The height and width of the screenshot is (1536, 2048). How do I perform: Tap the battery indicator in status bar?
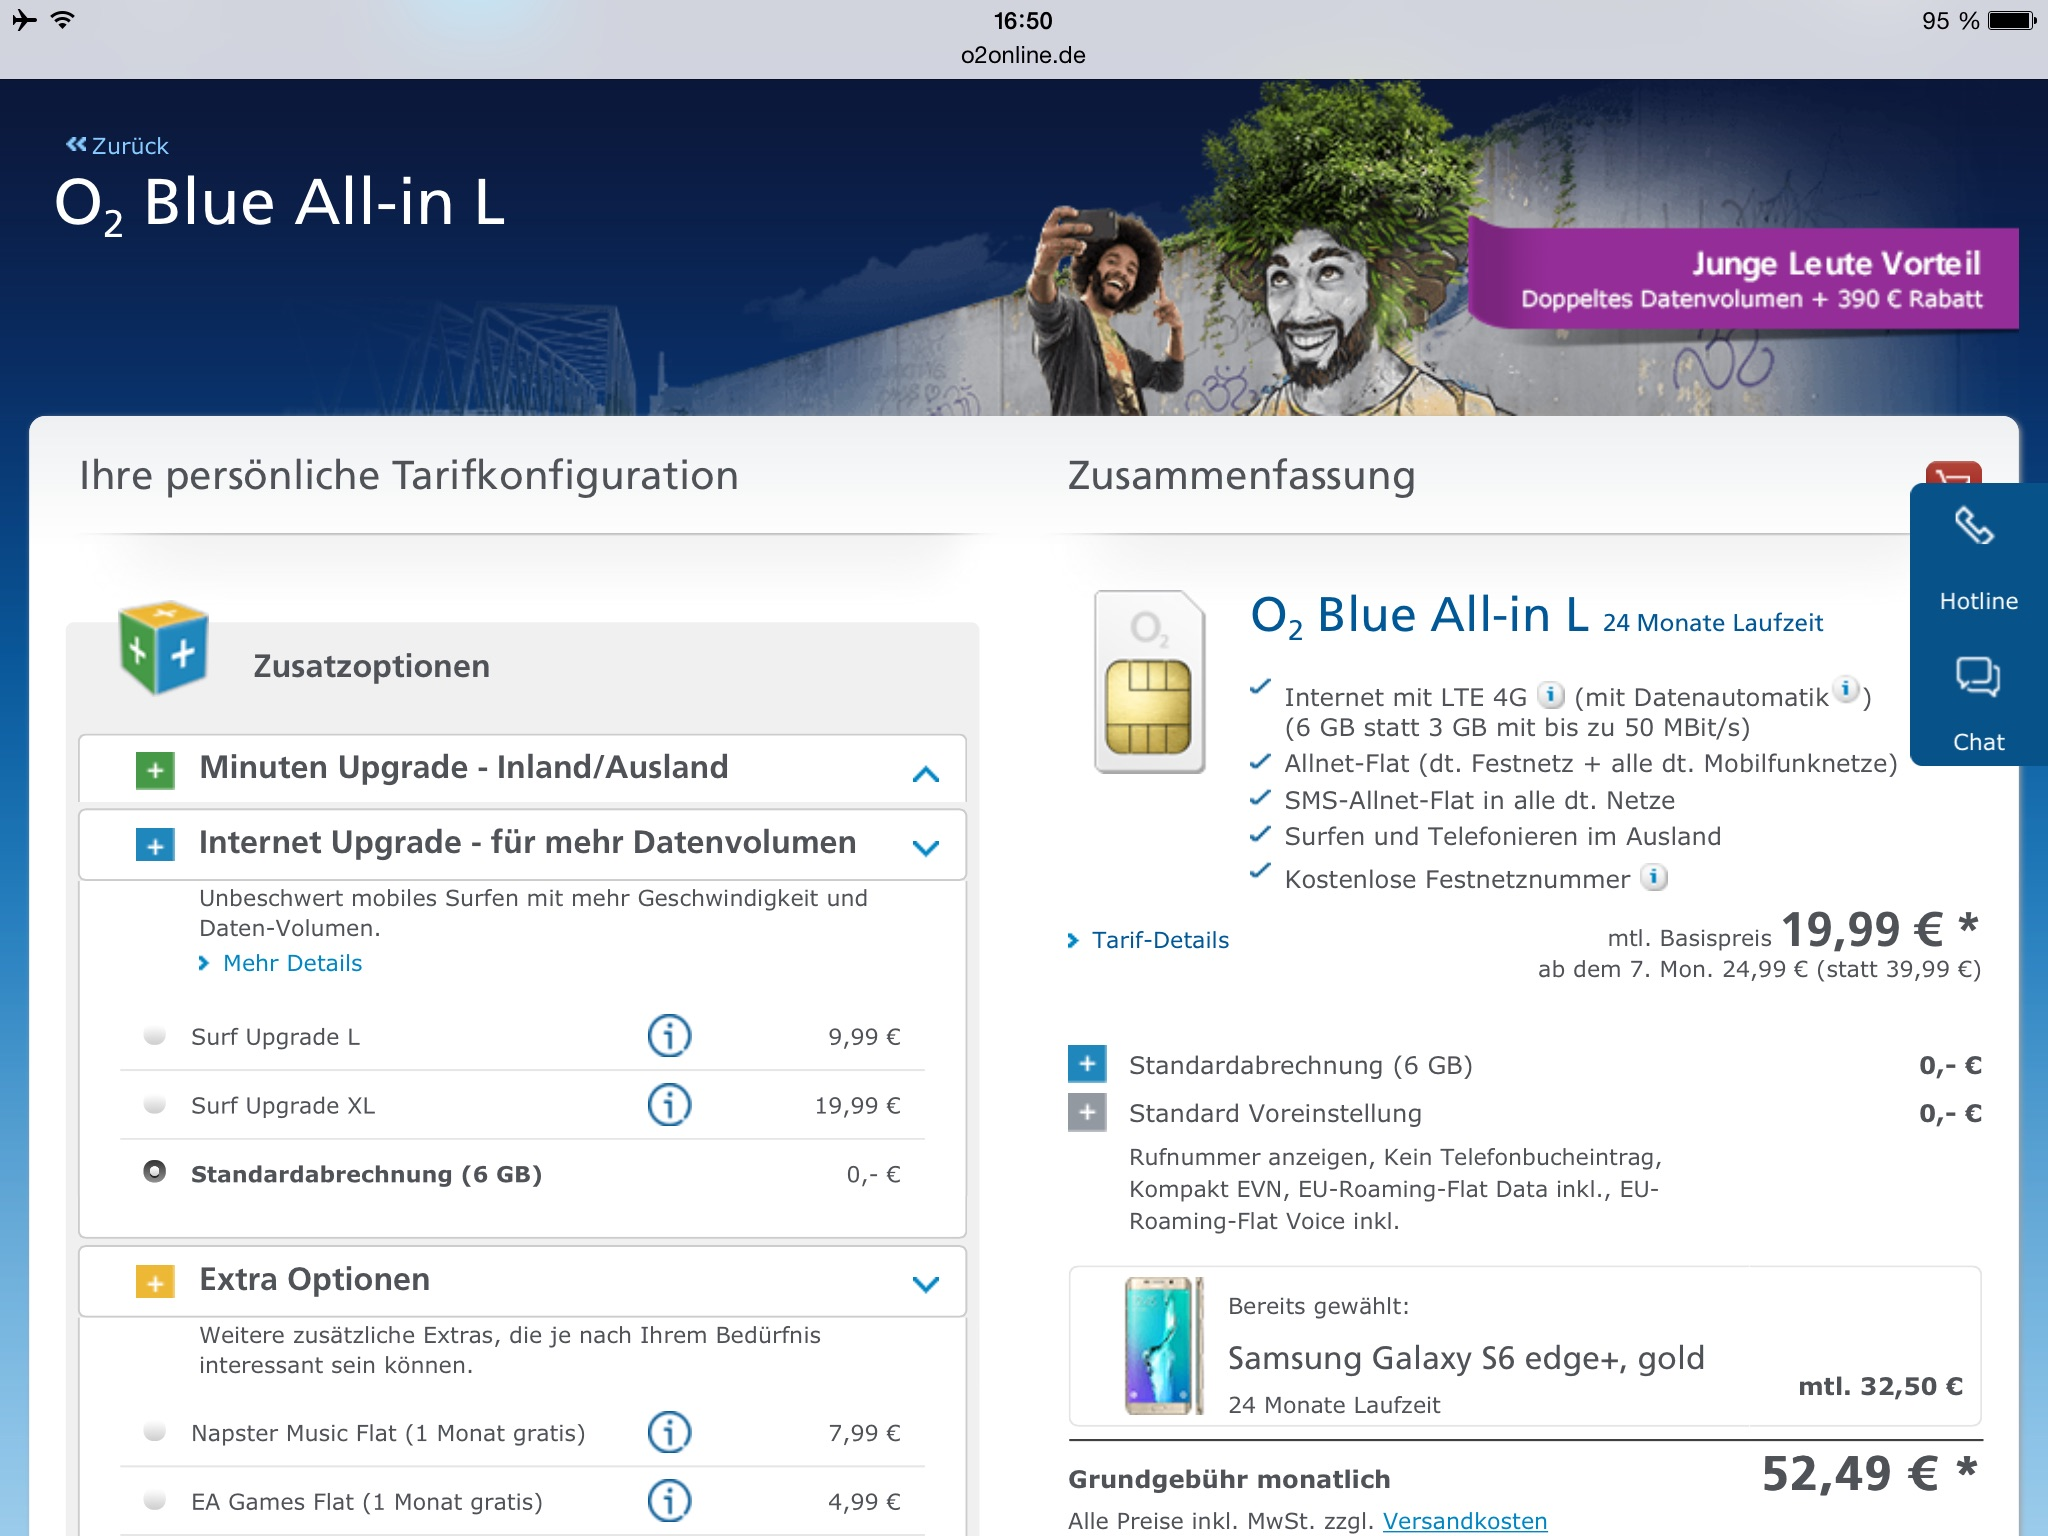2012,20
